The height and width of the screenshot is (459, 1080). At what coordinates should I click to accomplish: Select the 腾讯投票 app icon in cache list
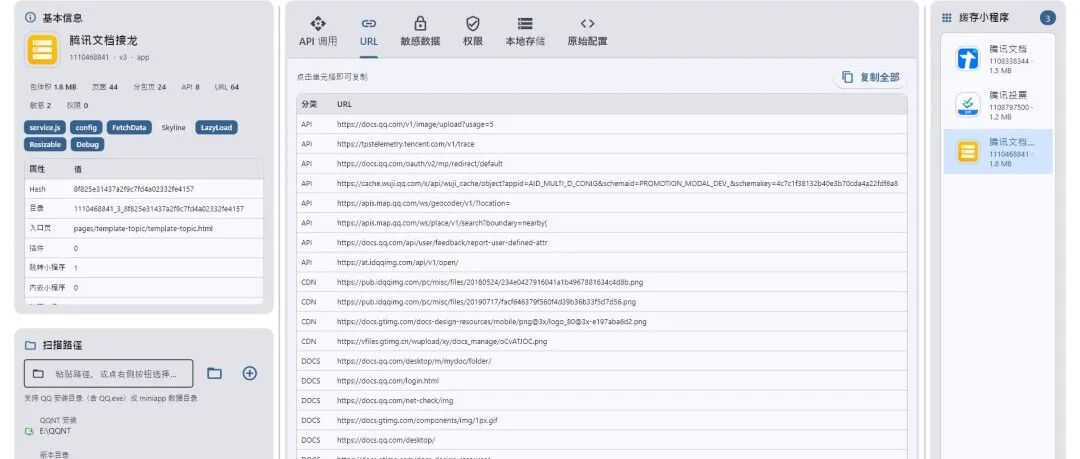coord(968,105)
